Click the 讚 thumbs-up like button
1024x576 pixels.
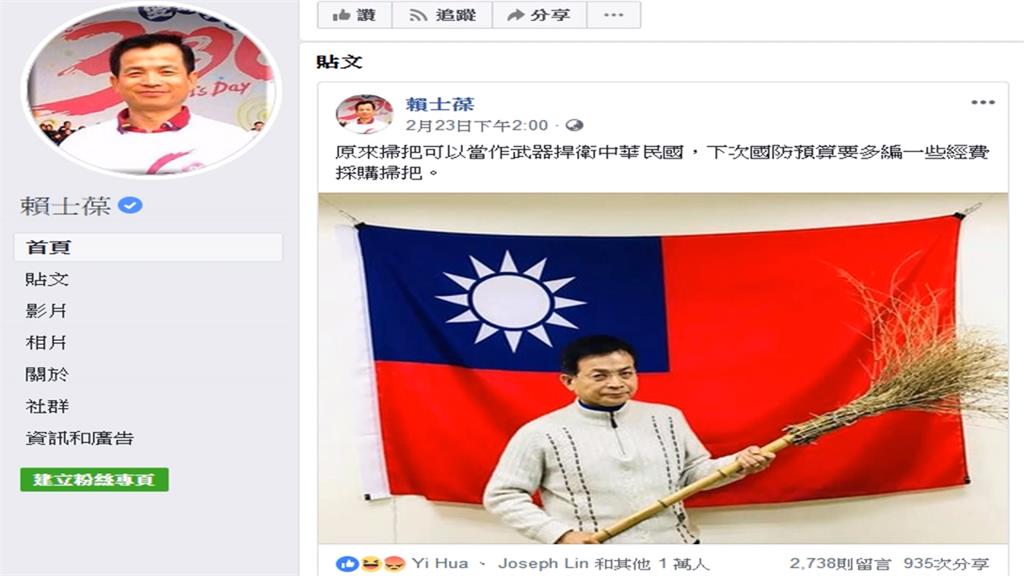355,15
